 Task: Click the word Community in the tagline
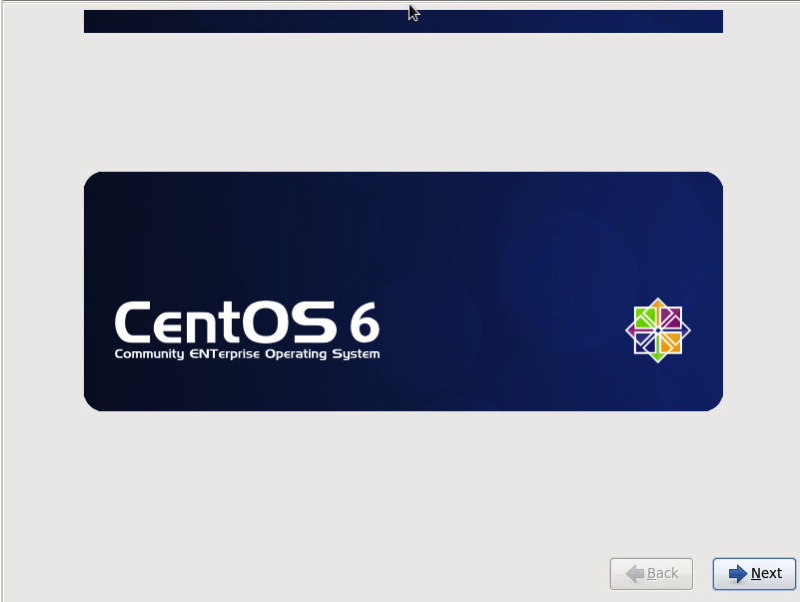pos(149,354)
